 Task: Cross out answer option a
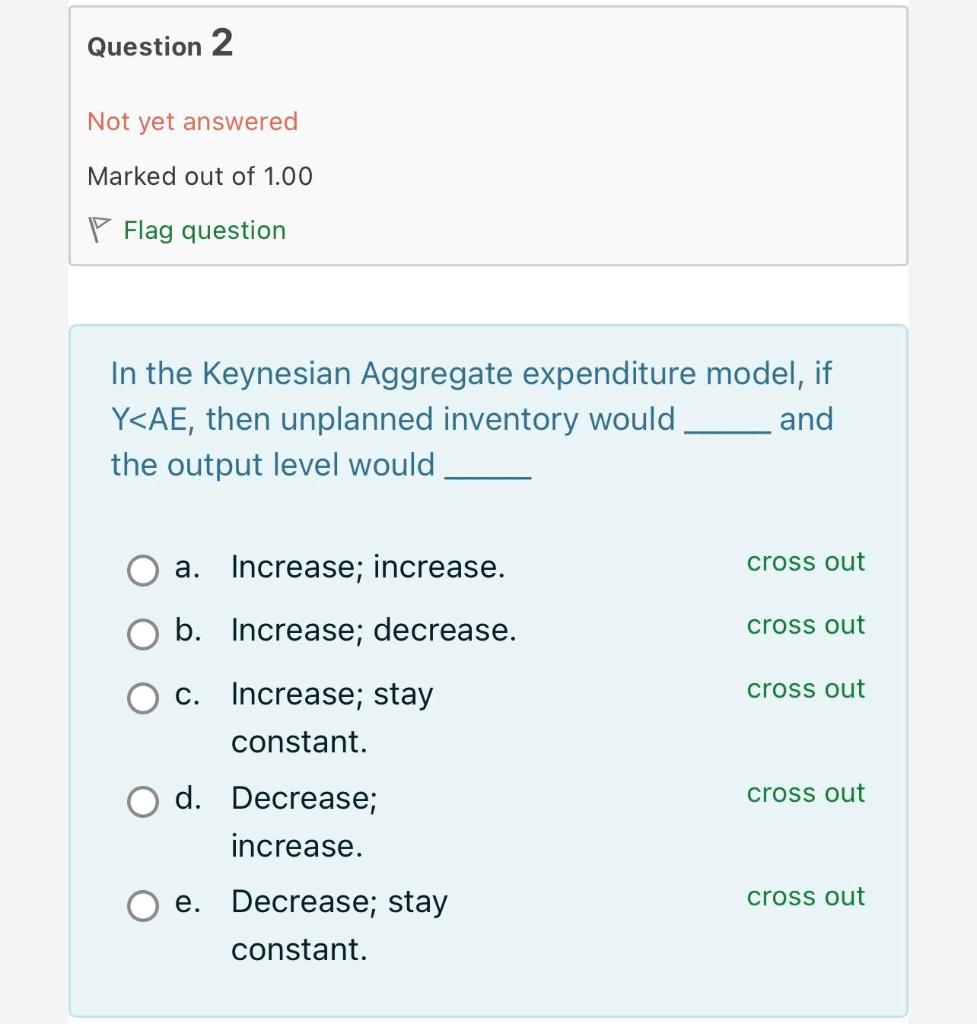[x=806, y=562]
